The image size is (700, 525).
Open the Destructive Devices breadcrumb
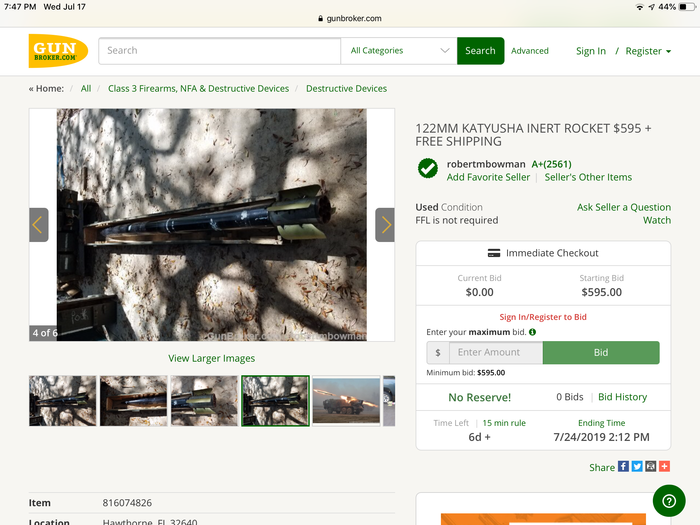346,89
